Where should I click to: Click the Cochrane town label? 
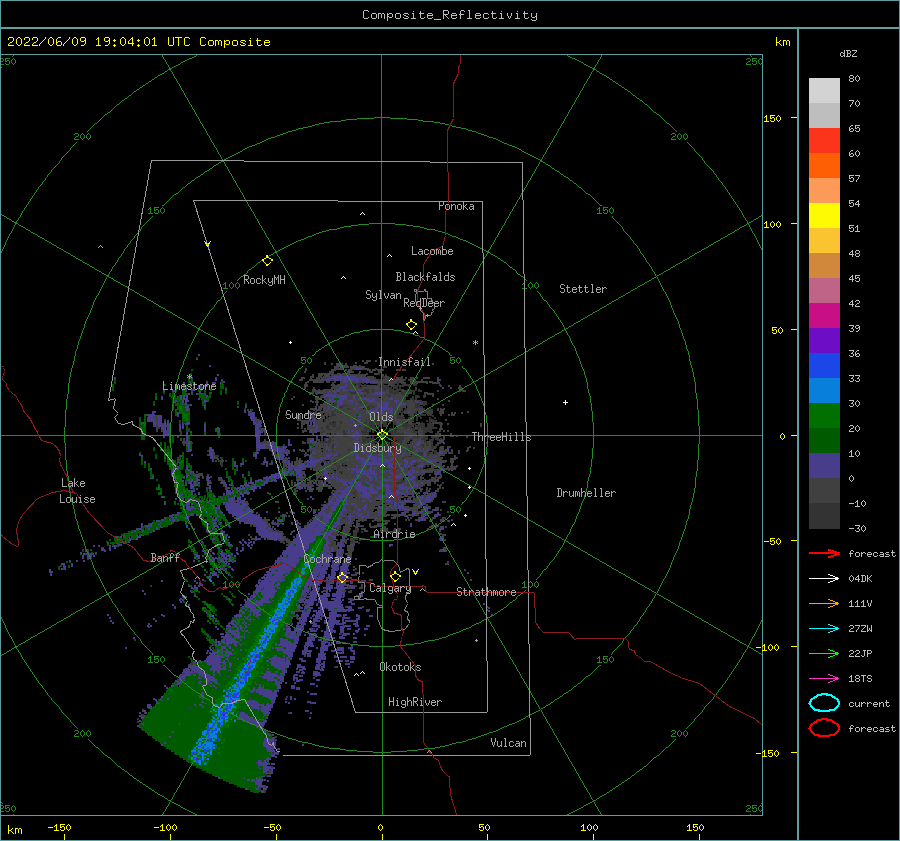[x=327, y=559]
